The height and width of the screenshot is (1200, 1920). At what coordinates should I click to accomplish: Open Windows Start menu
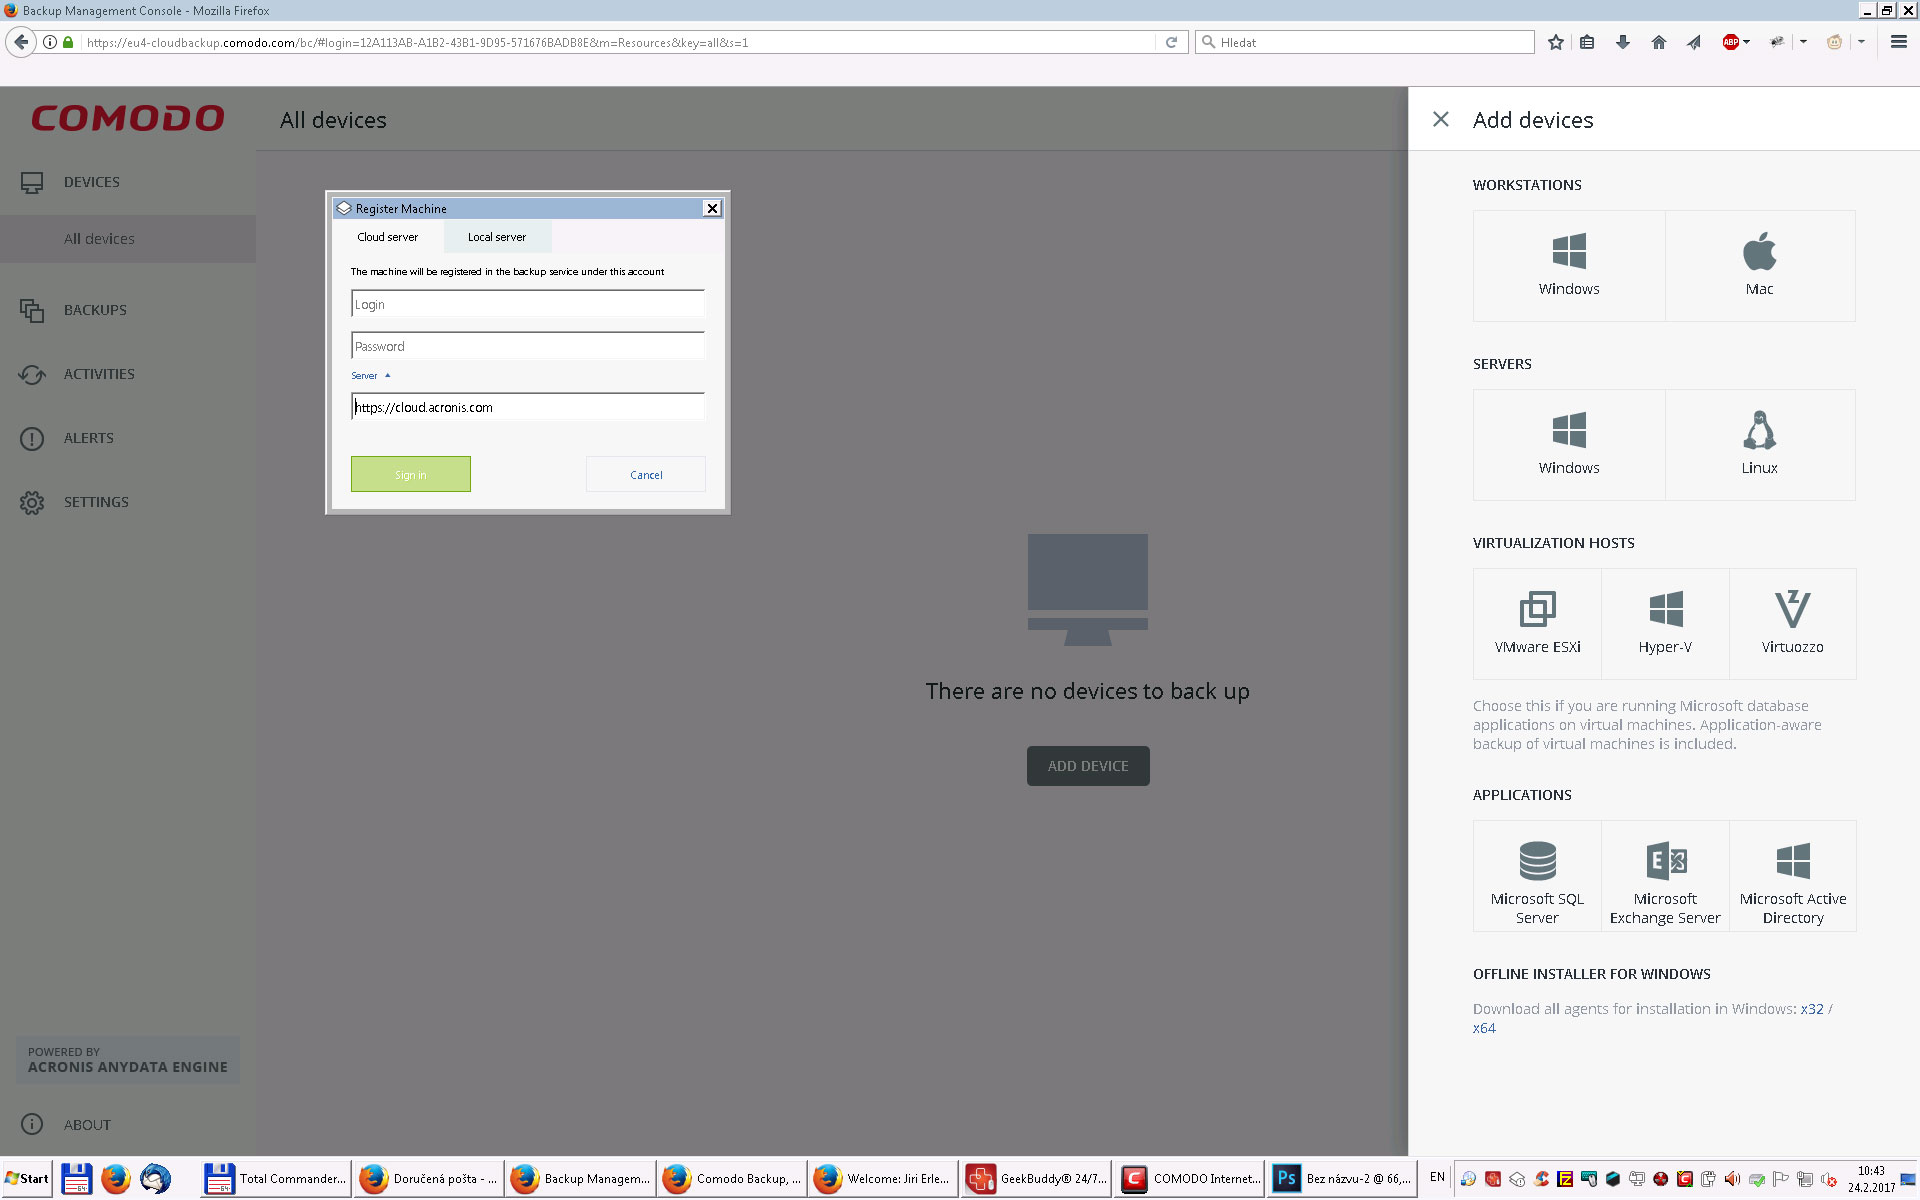[x=27, y=1179]
